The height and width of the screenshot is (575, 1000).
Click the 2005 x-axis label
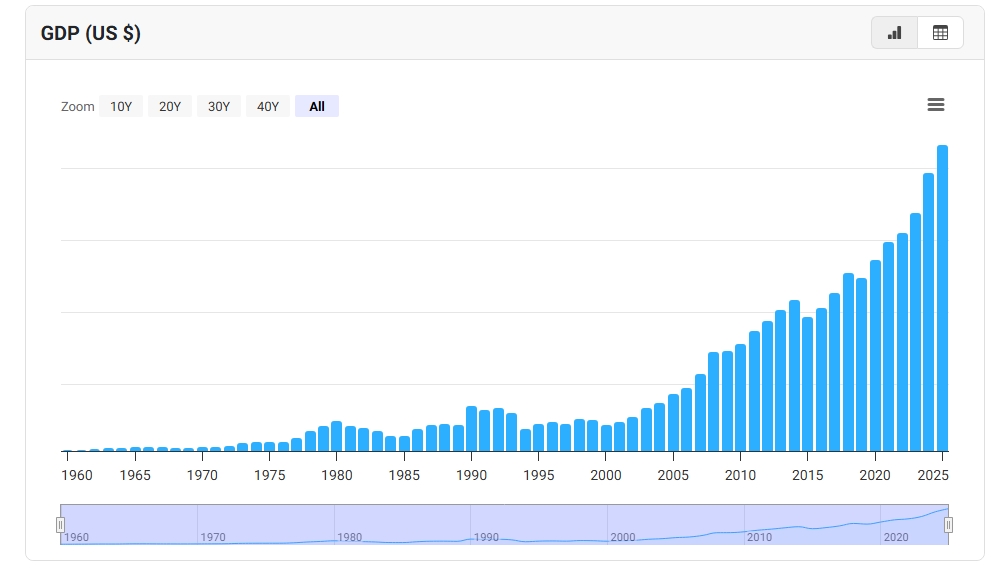673,475
